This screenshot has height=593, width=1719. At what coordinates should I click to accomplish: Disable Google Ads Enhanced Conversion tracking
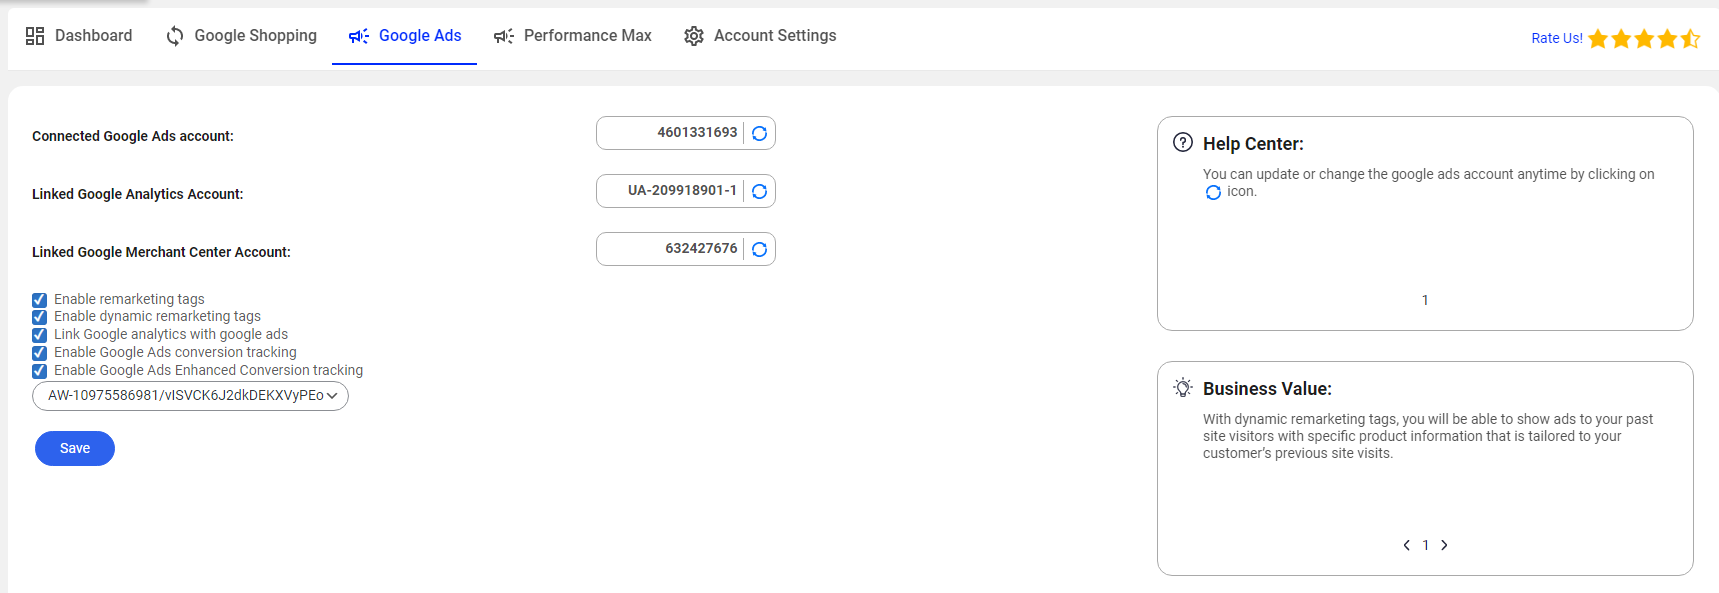tap(40, 371)
